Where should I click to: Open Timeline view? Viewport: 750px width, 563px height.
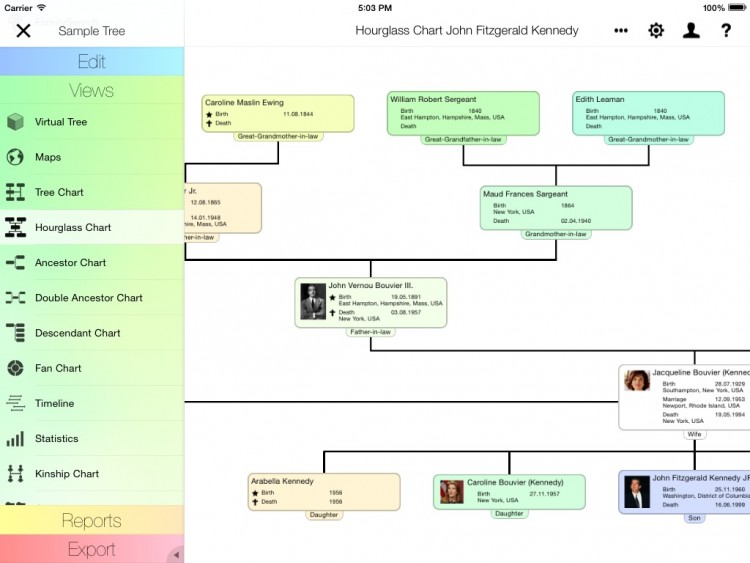[x=92, y=403]
